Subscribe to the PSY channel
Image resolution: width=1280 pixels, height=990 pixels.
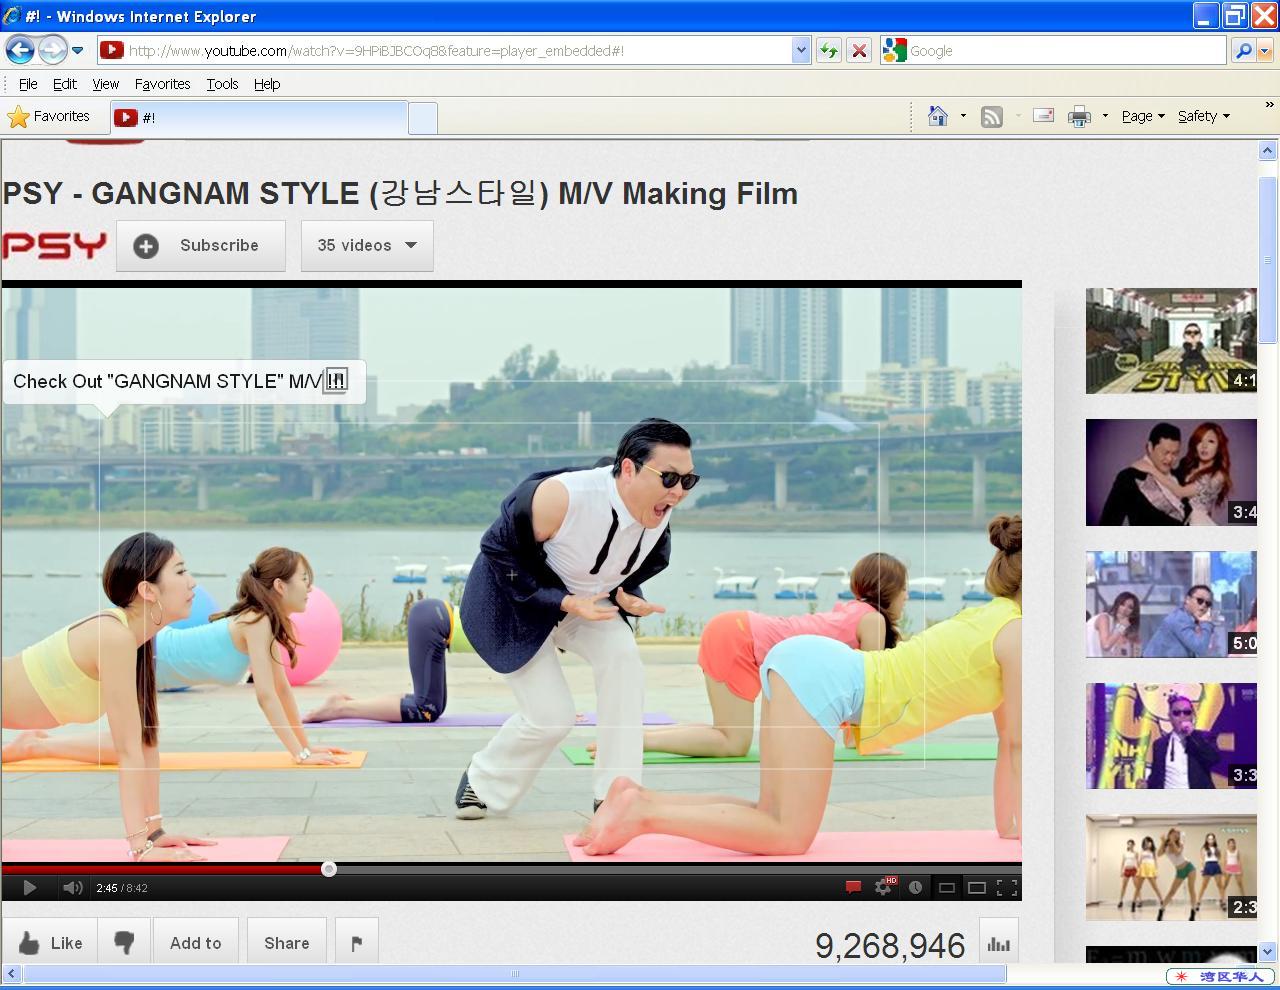[x=201, y=246]
